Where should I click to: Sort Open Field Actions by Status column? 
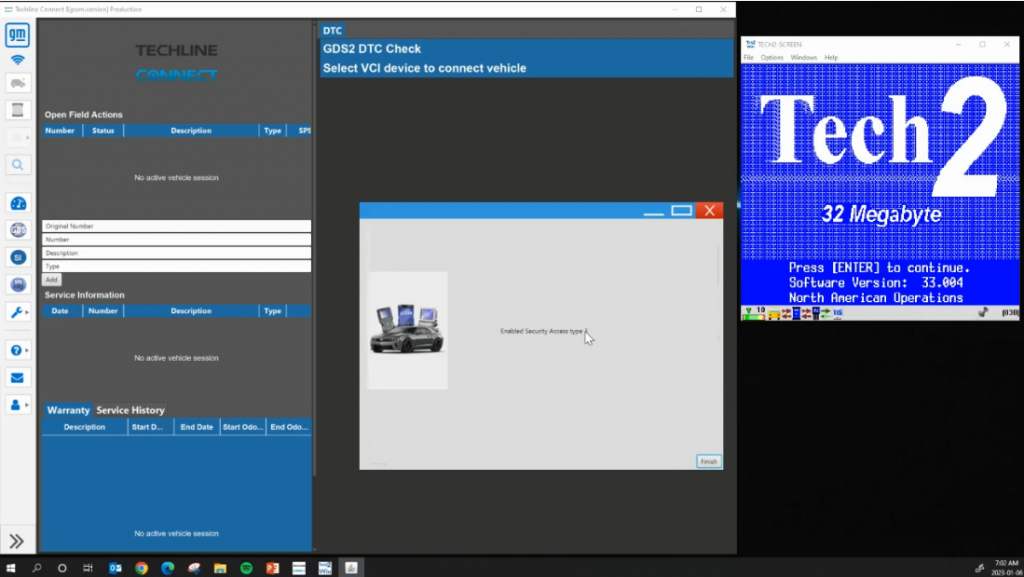tap(103, 131)
